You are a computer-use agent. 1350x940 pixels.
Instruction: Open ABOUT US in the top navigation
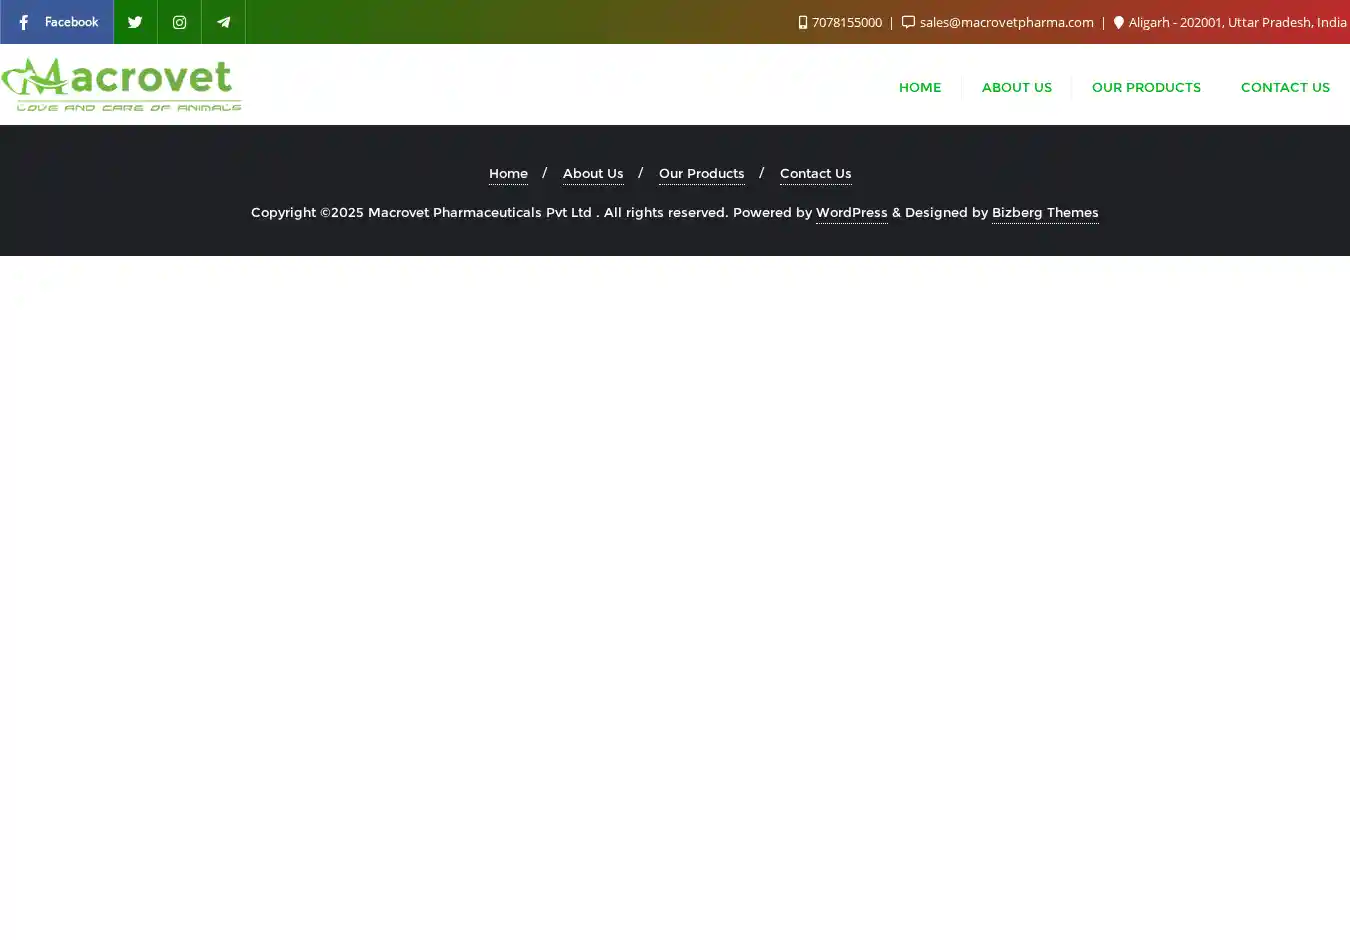click(1016, 87)
